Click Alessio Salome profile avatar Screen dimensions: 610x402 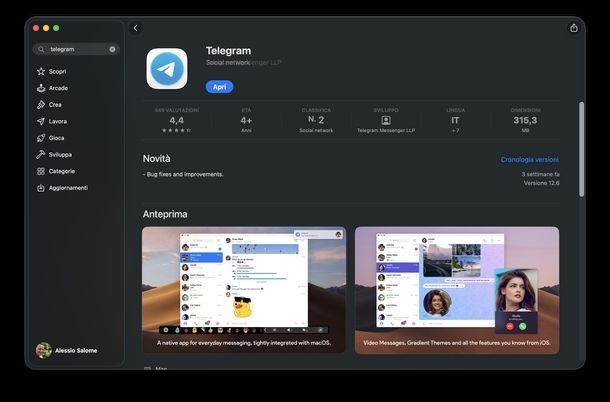44,350
